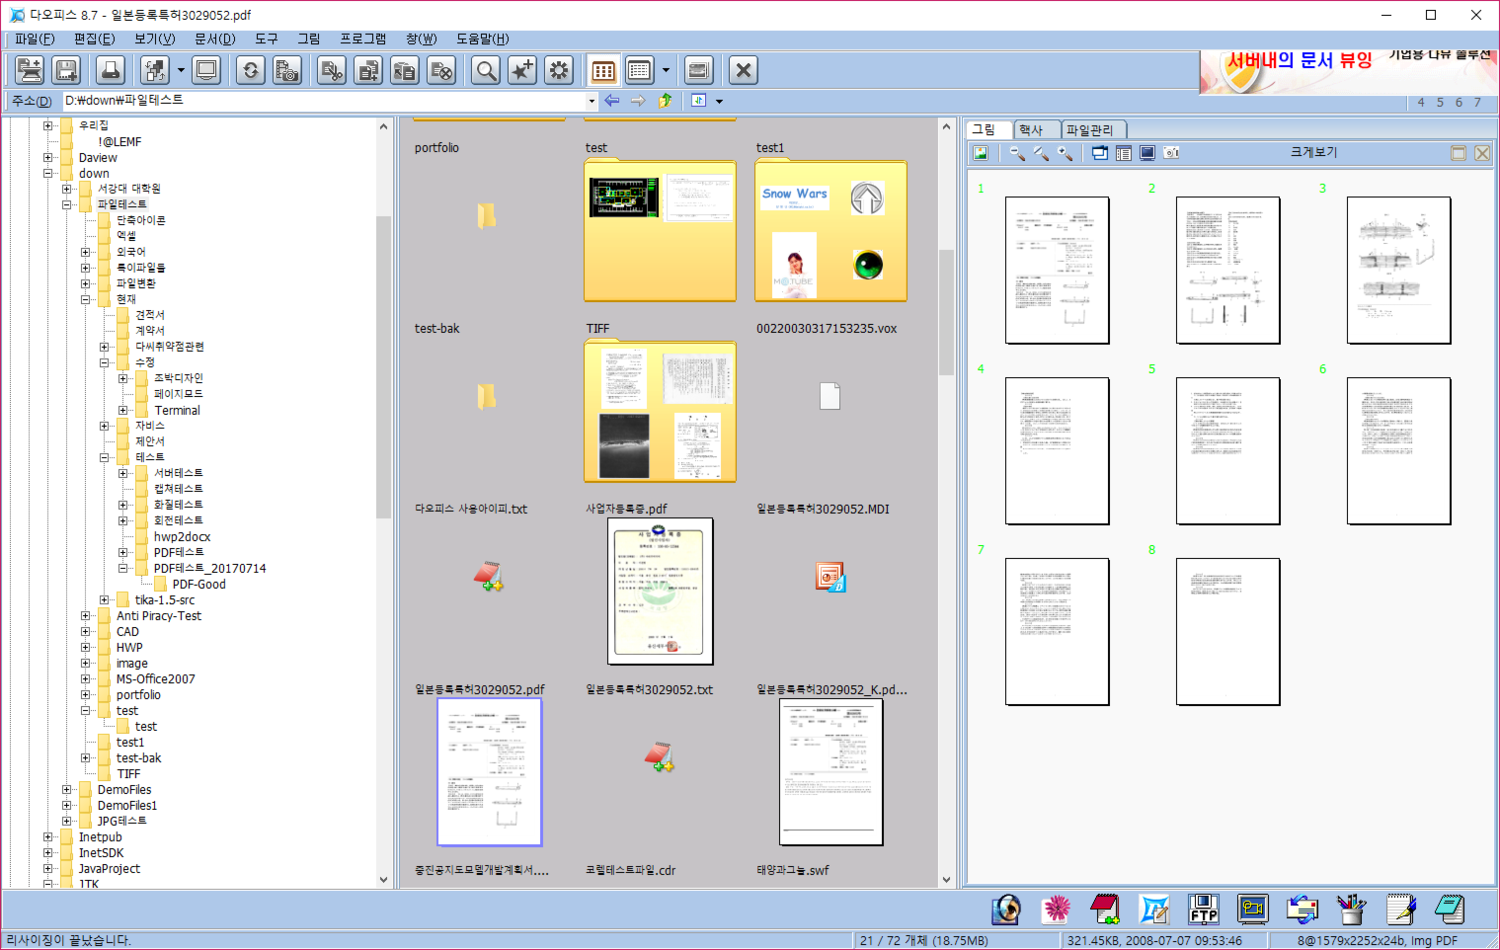1500x950 pixels.
Task: Click the paste file toolbar icon
Action: click(404, 70)
